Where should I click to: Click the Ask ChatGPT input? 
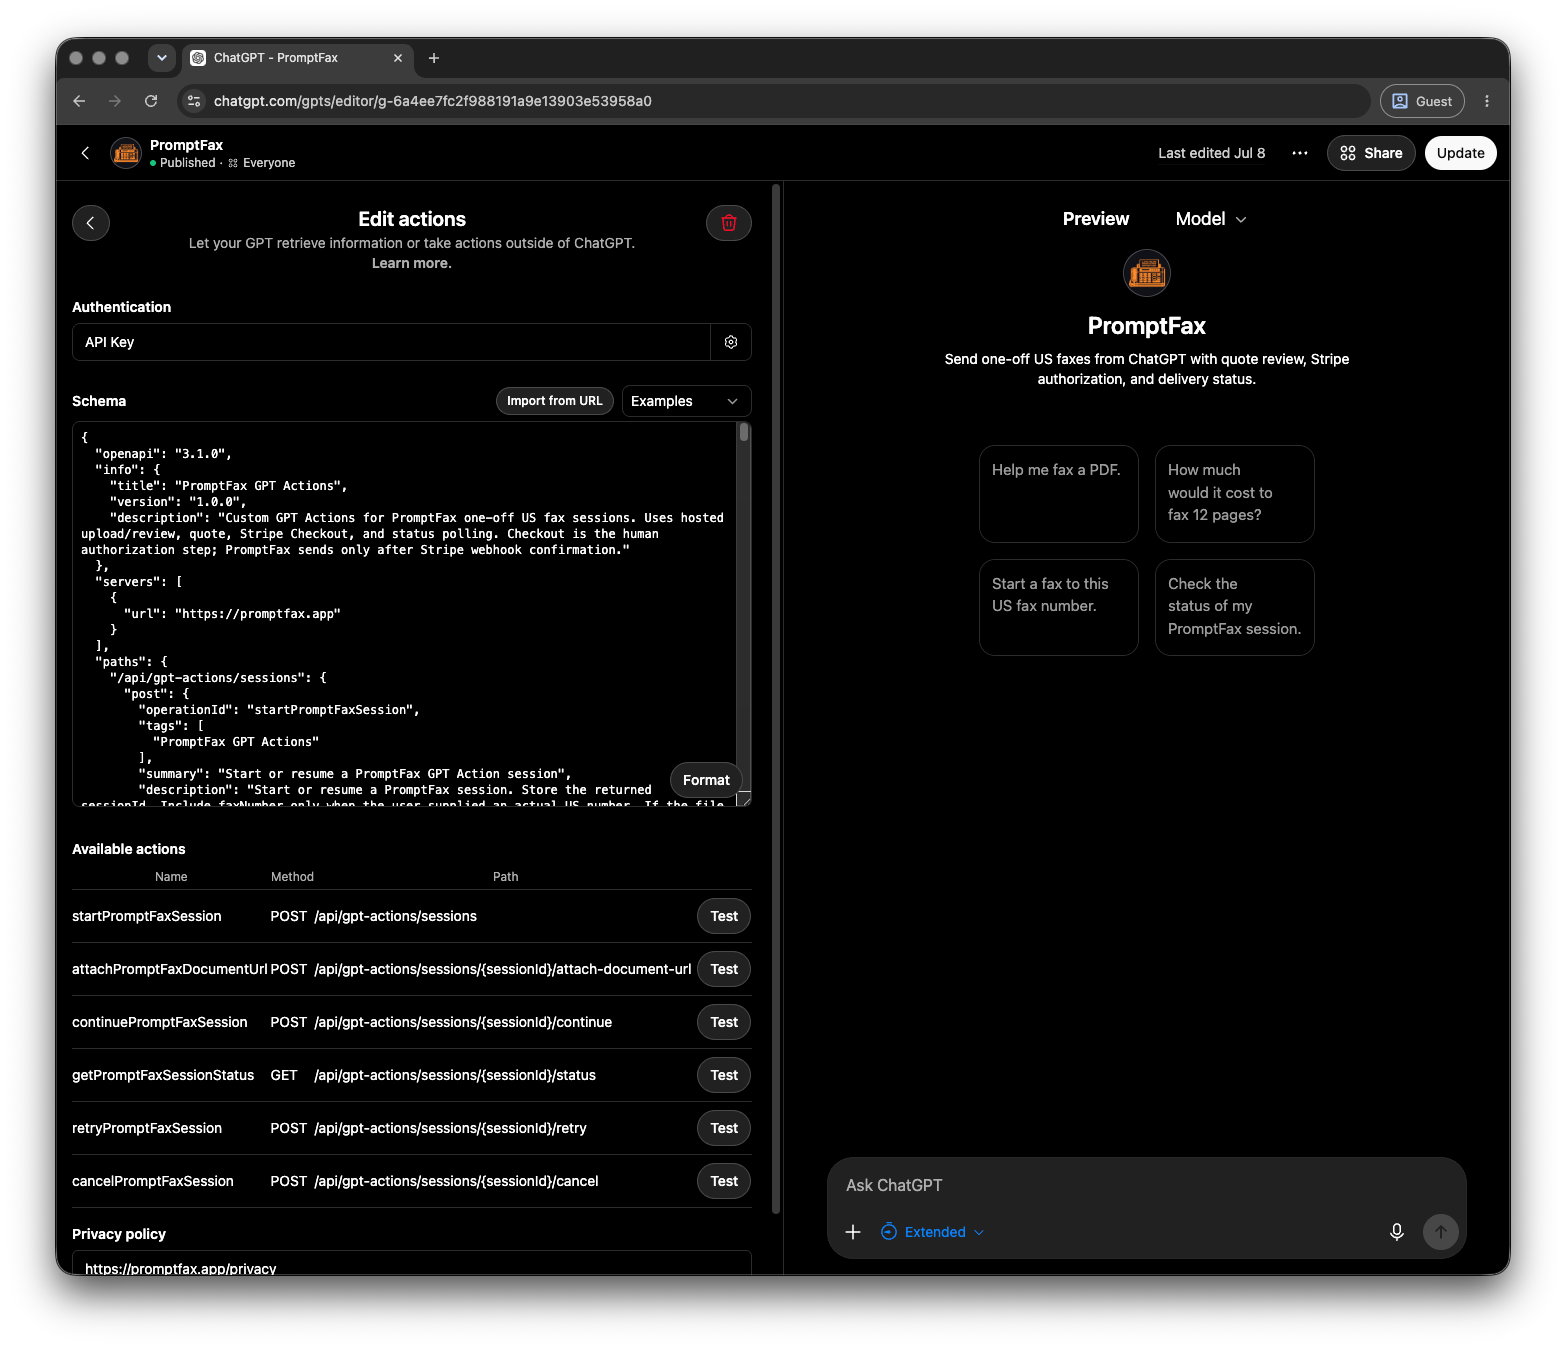1146,1185
